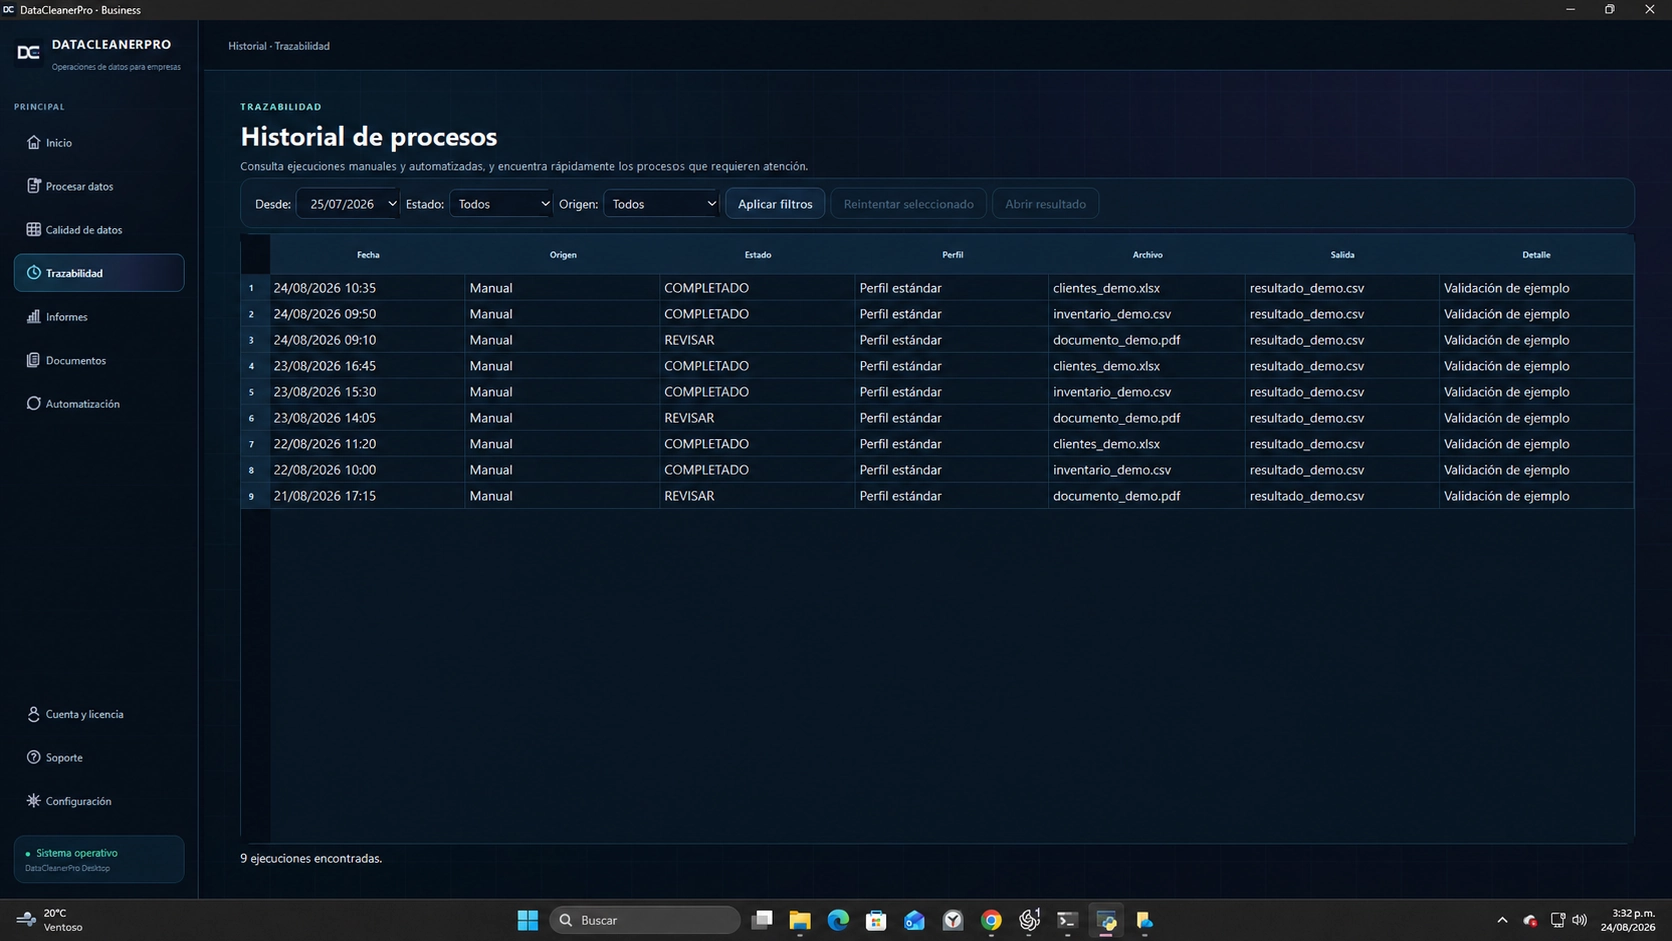The image size is (1672, 941).
Task: Open Calidad de datos grid icon
Action: point(33,229)
